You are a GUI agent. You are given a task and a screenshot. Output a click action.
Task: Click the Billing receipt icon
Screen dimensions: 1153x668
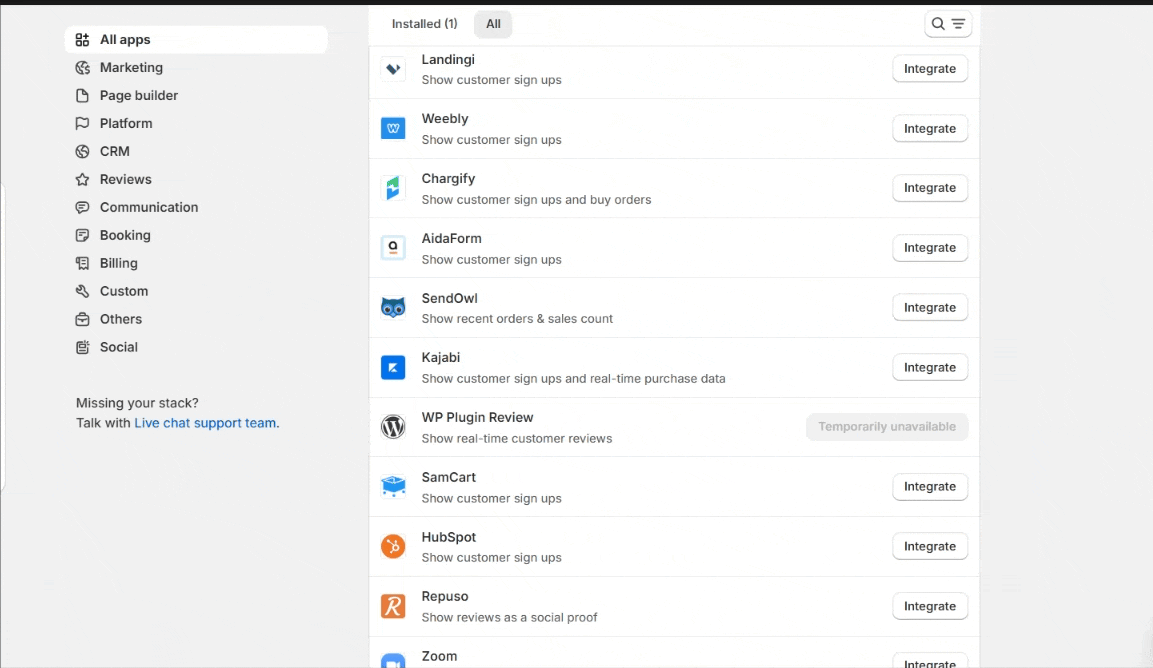pos(82,263)
